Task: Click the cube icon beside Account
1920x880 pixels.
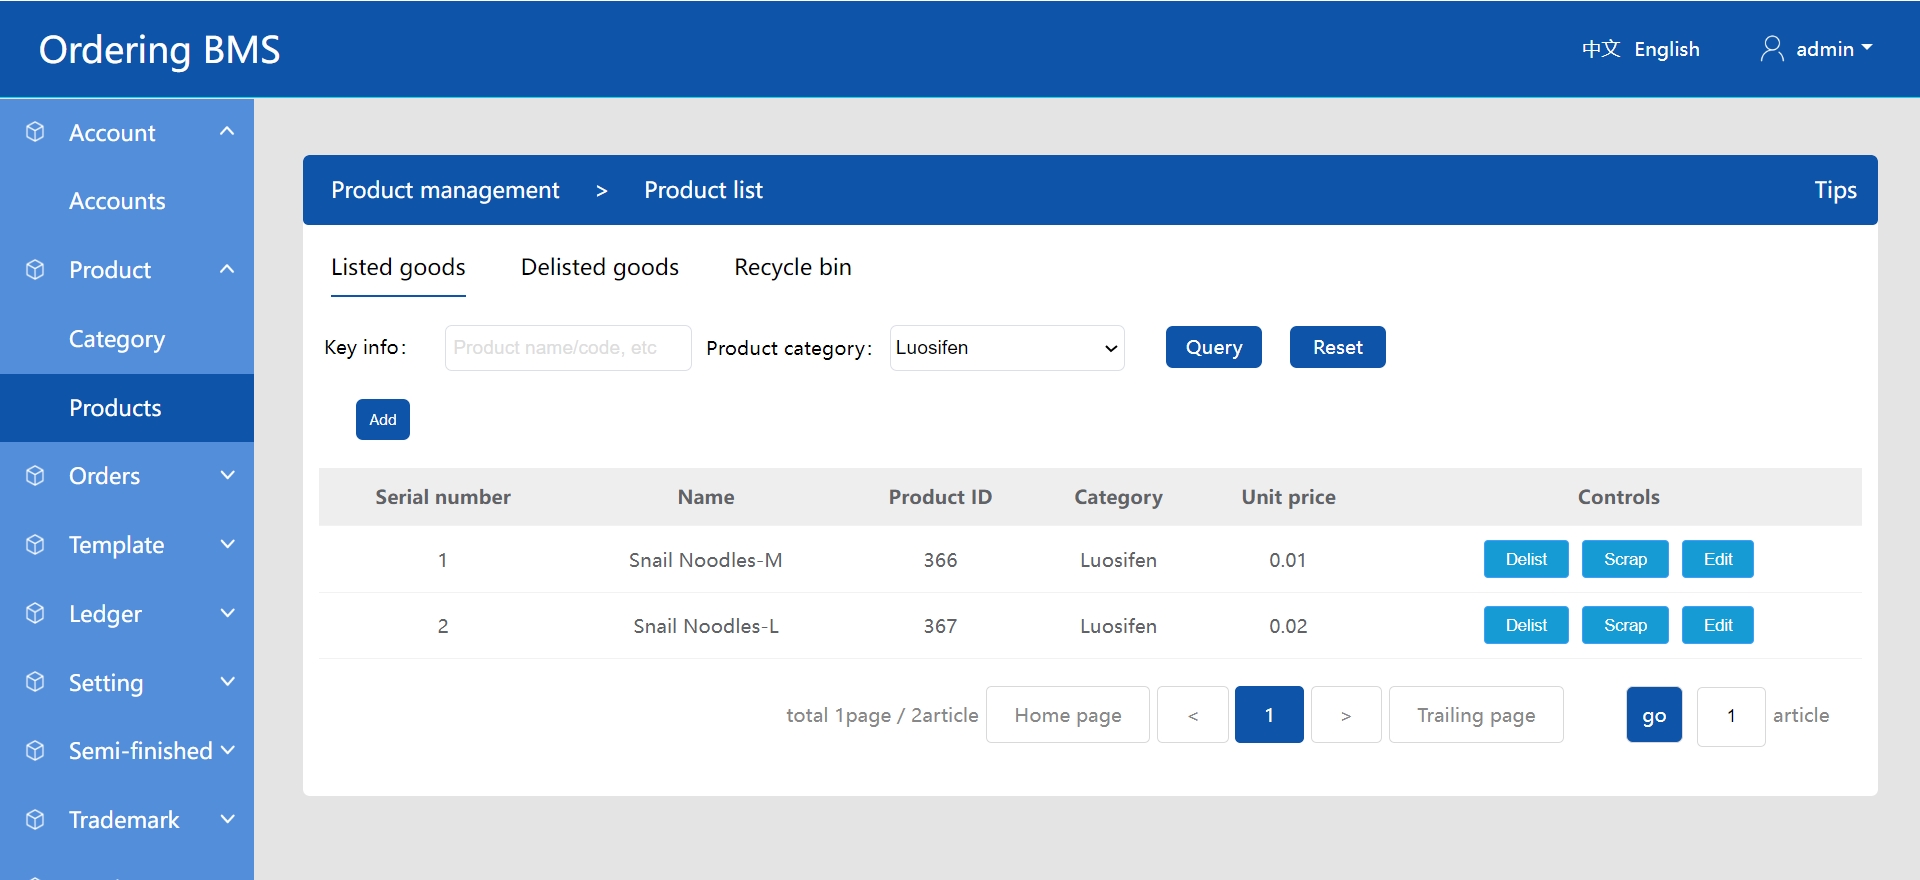Action: pyautogui.click(x=35, y=132)
